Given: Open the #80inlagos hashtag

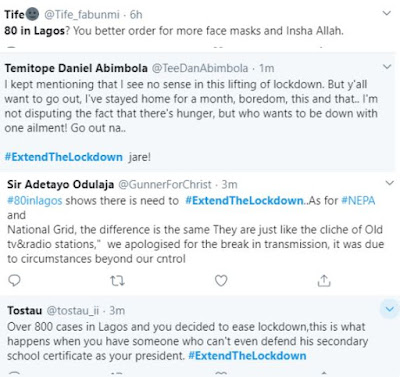Looking at the screenshot, I should 35,201.
